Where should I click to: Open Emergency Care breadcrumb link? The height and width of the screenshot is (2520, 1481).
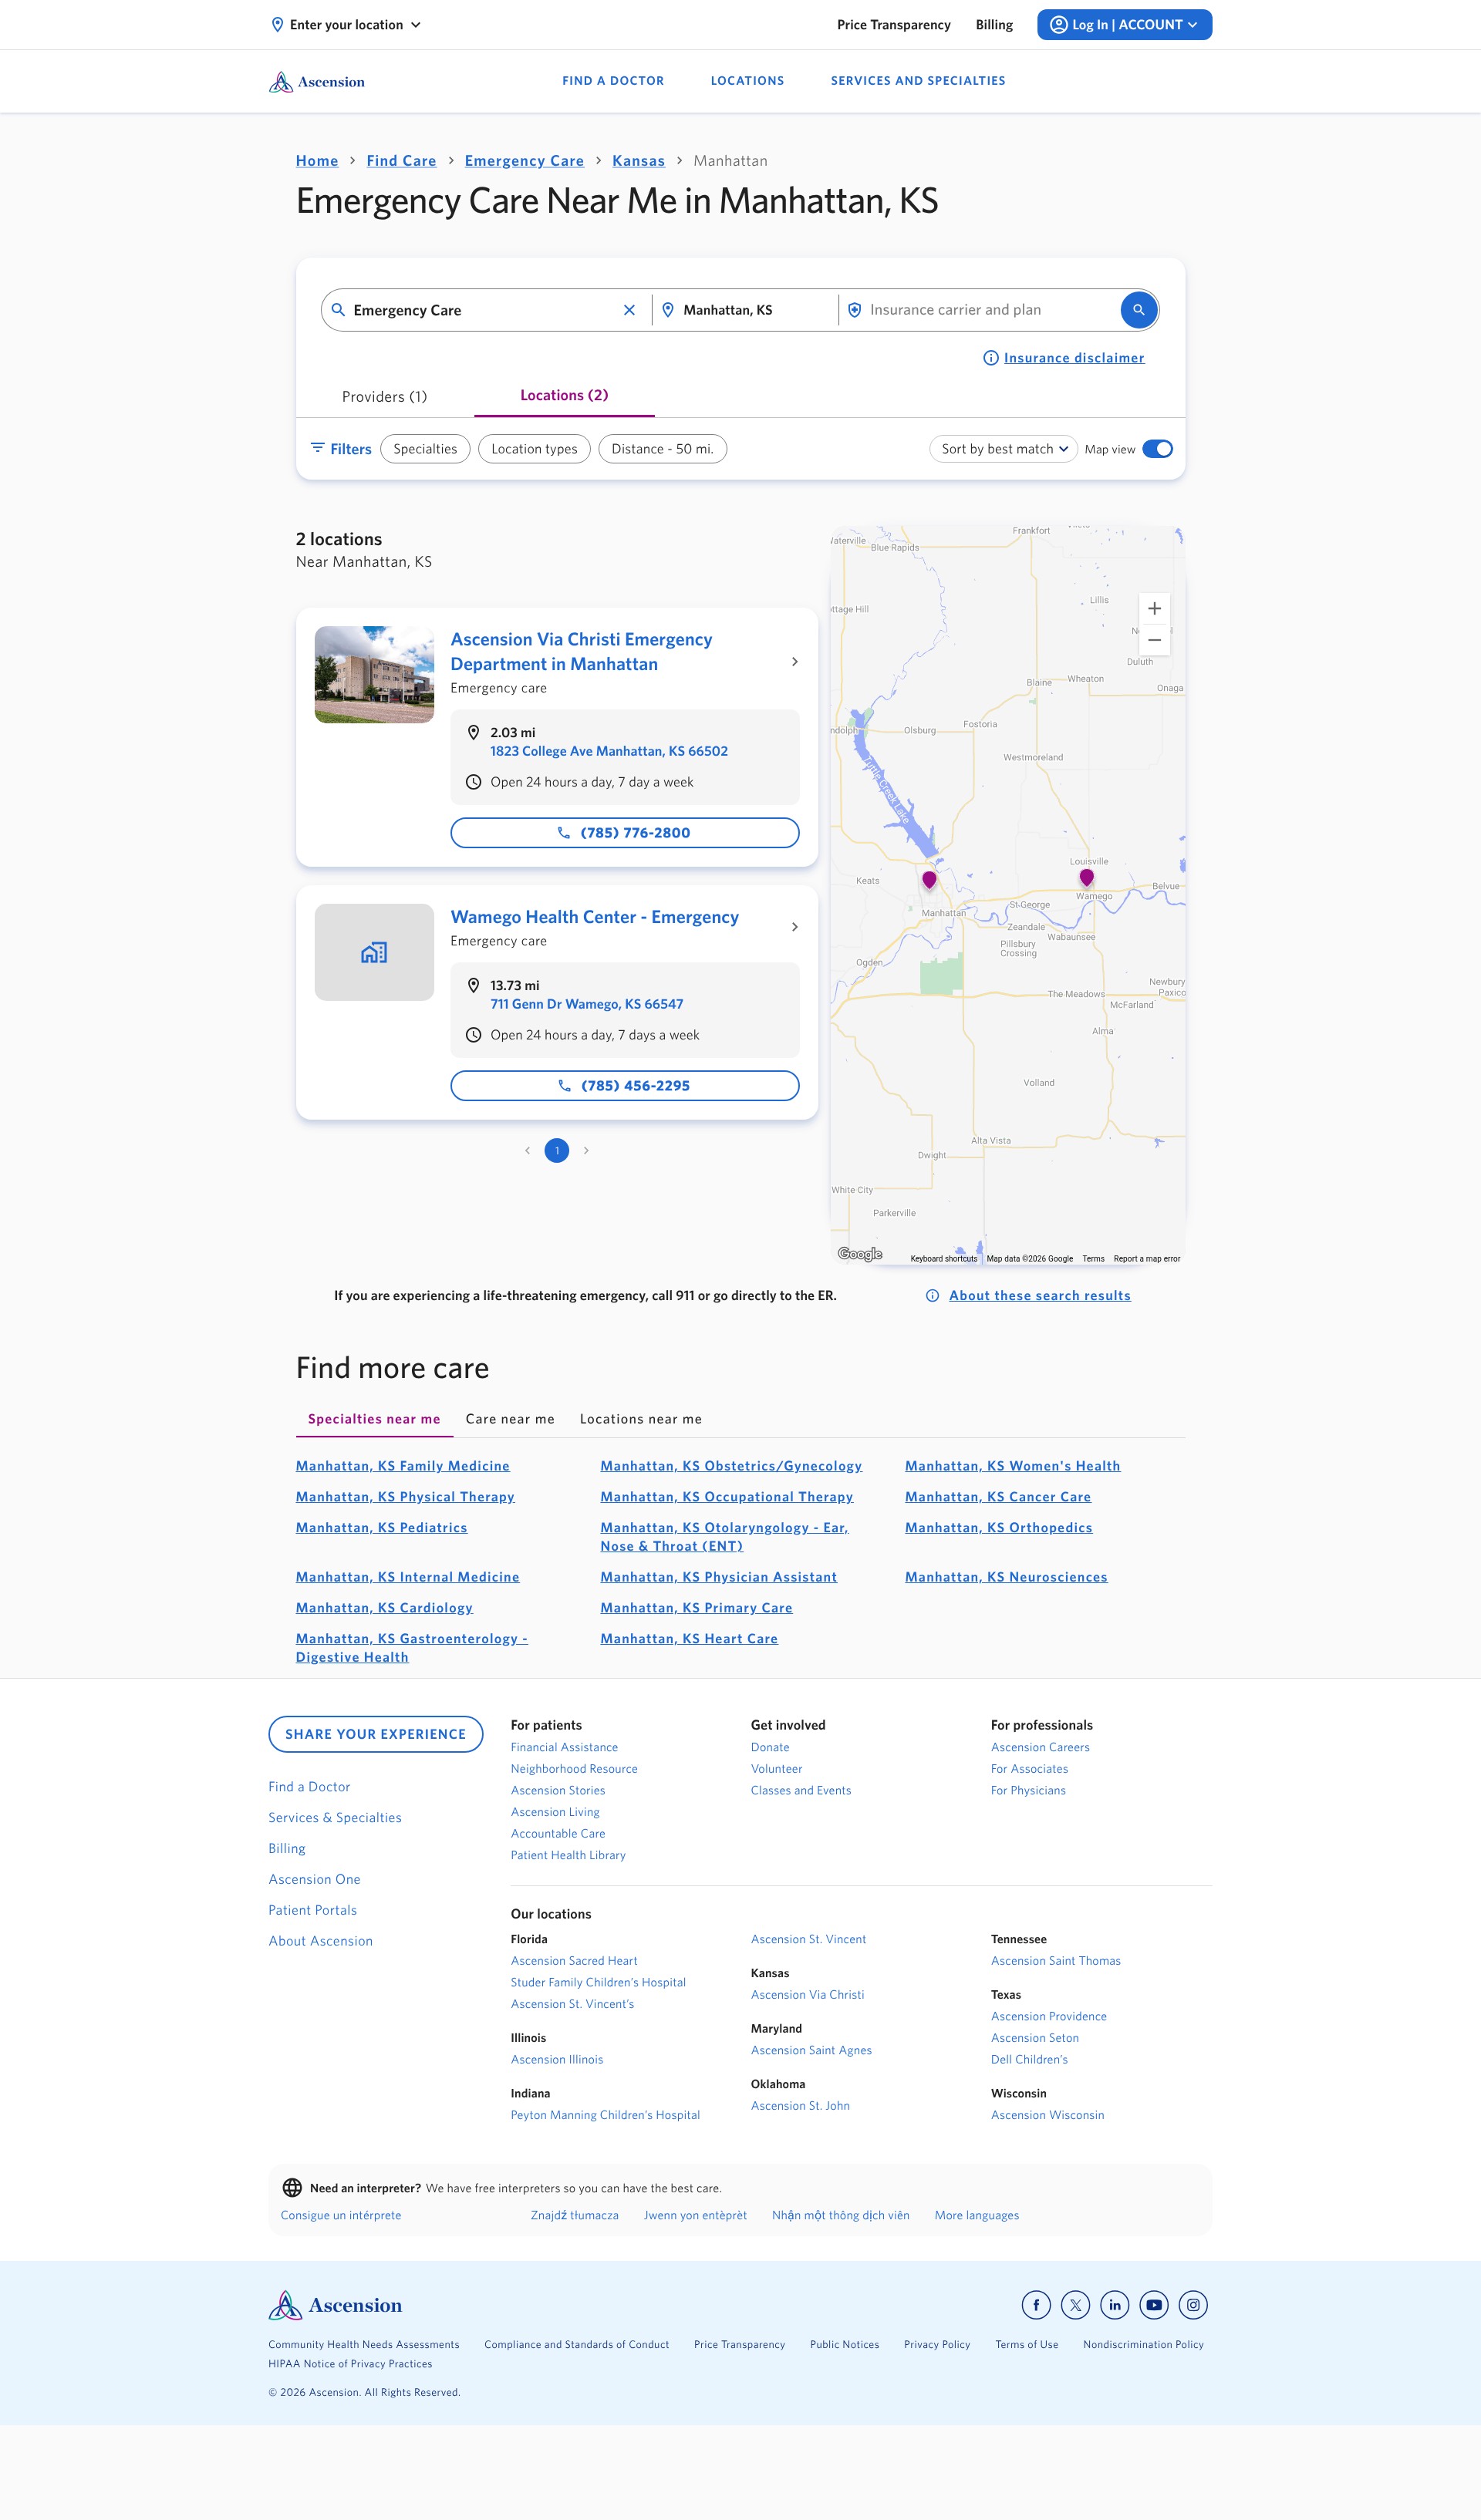click(x=524, y=161)
